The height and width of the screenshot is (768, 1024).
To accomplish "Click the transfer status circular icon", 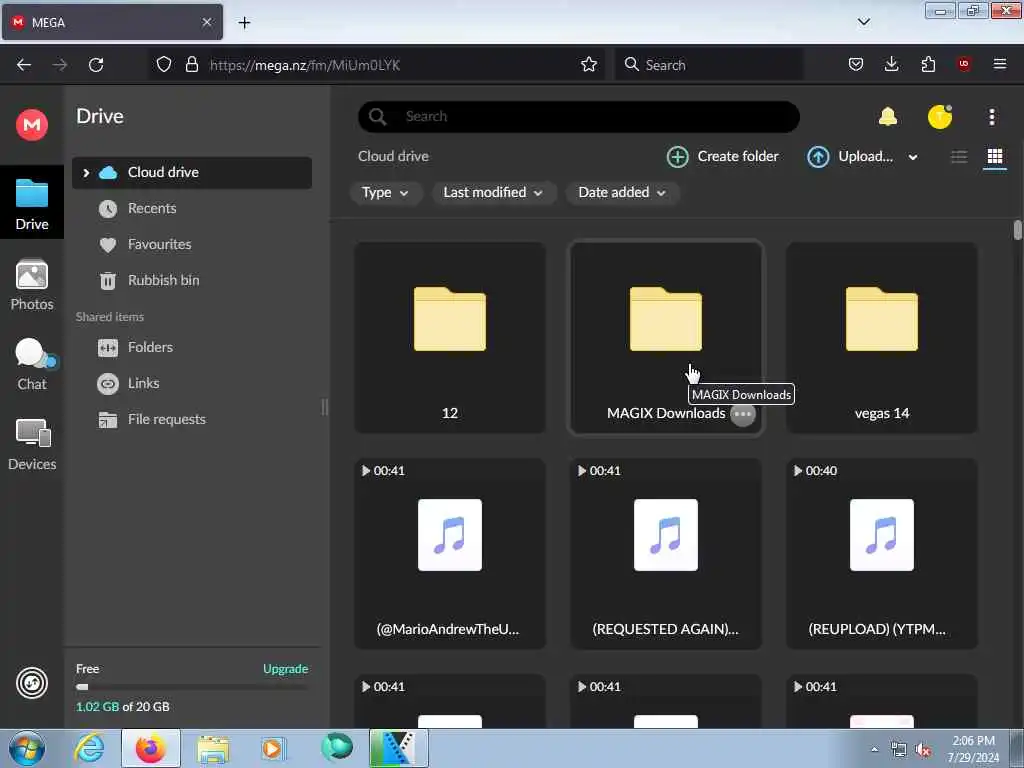I will point(32,683).
